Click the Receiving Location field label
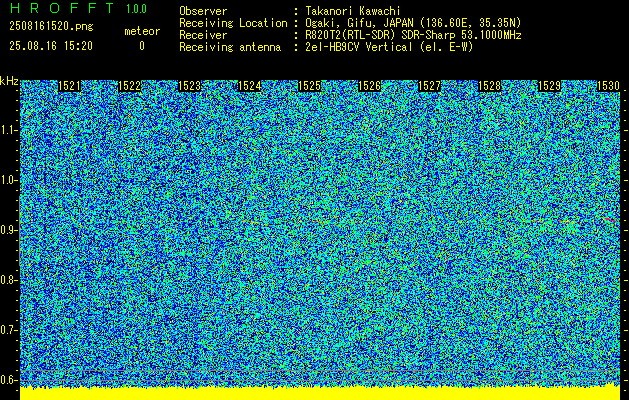 pyautogui.click(x=233, y=23)
